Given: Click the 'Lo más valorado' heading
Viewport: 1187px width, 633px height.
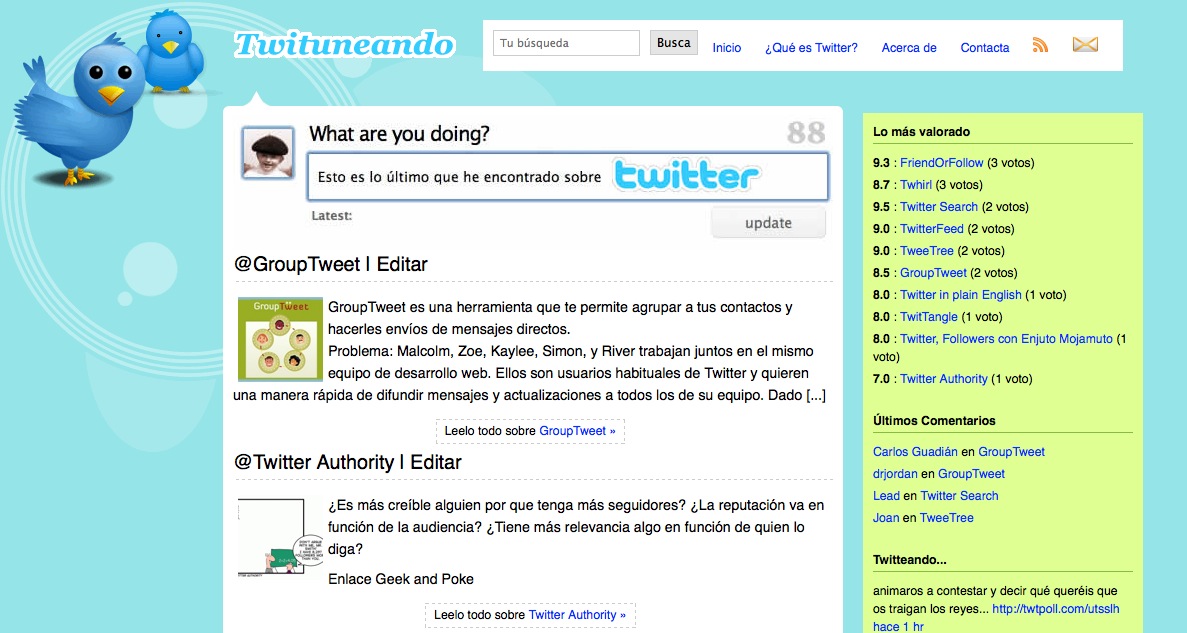Looking at the screenshot, I should pos(921,132).
